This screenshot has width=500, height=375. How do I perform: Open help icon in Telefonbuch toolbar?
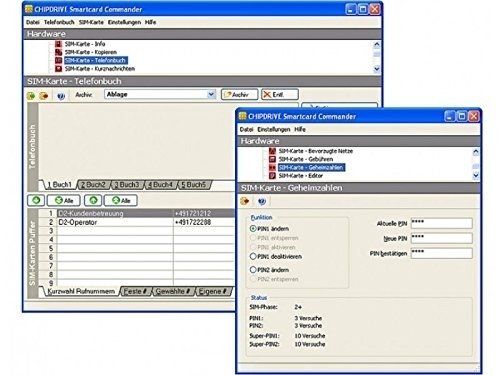tap(61, 96)
